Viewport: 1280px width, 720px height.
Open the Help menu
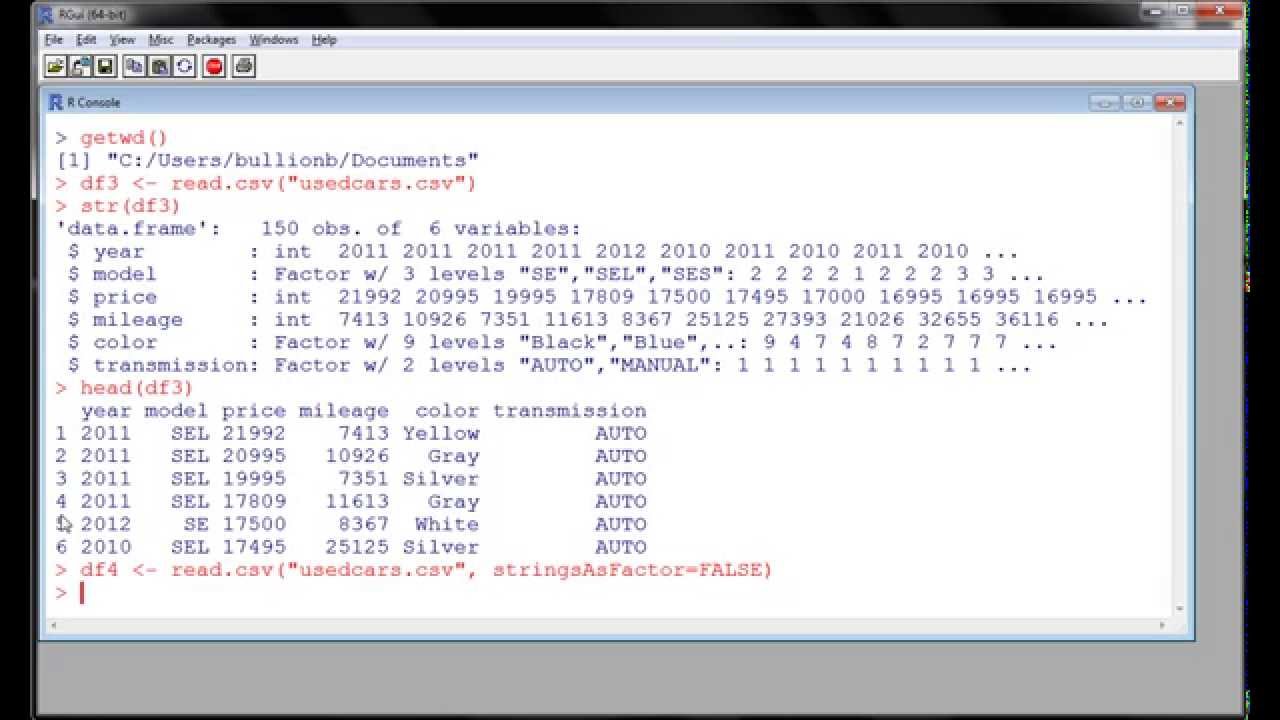[x=324, y=40]
